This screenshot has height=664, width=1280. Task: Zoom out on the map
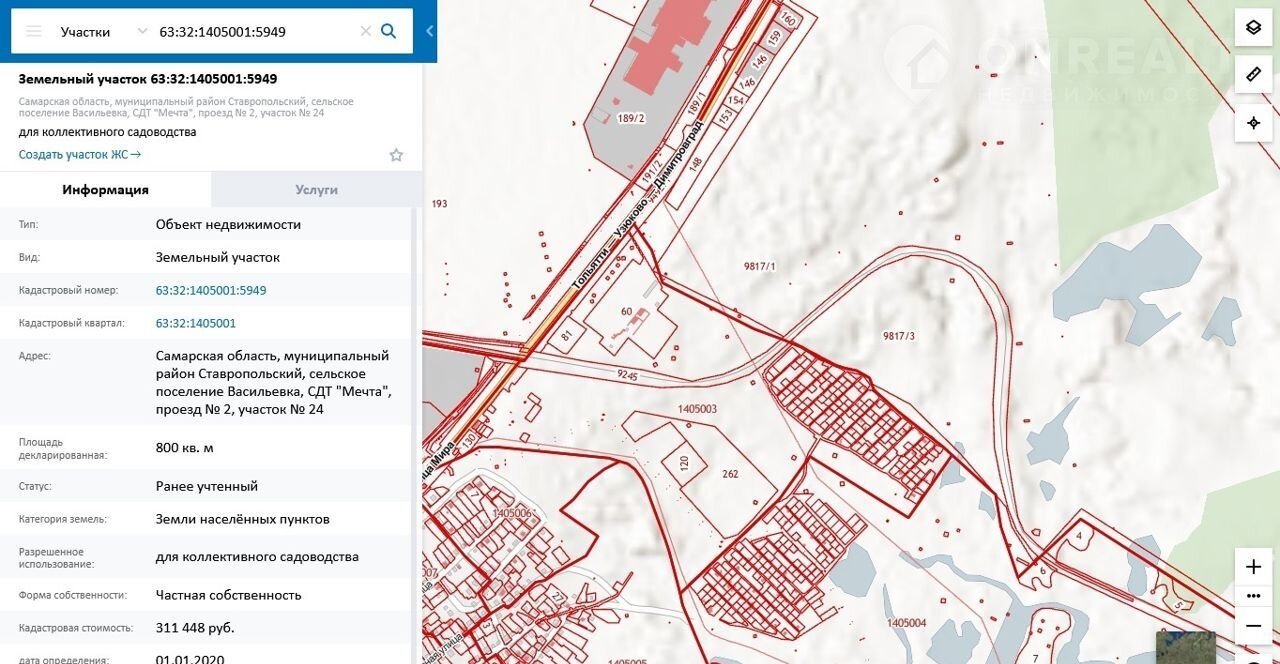tap(1253, 626)
